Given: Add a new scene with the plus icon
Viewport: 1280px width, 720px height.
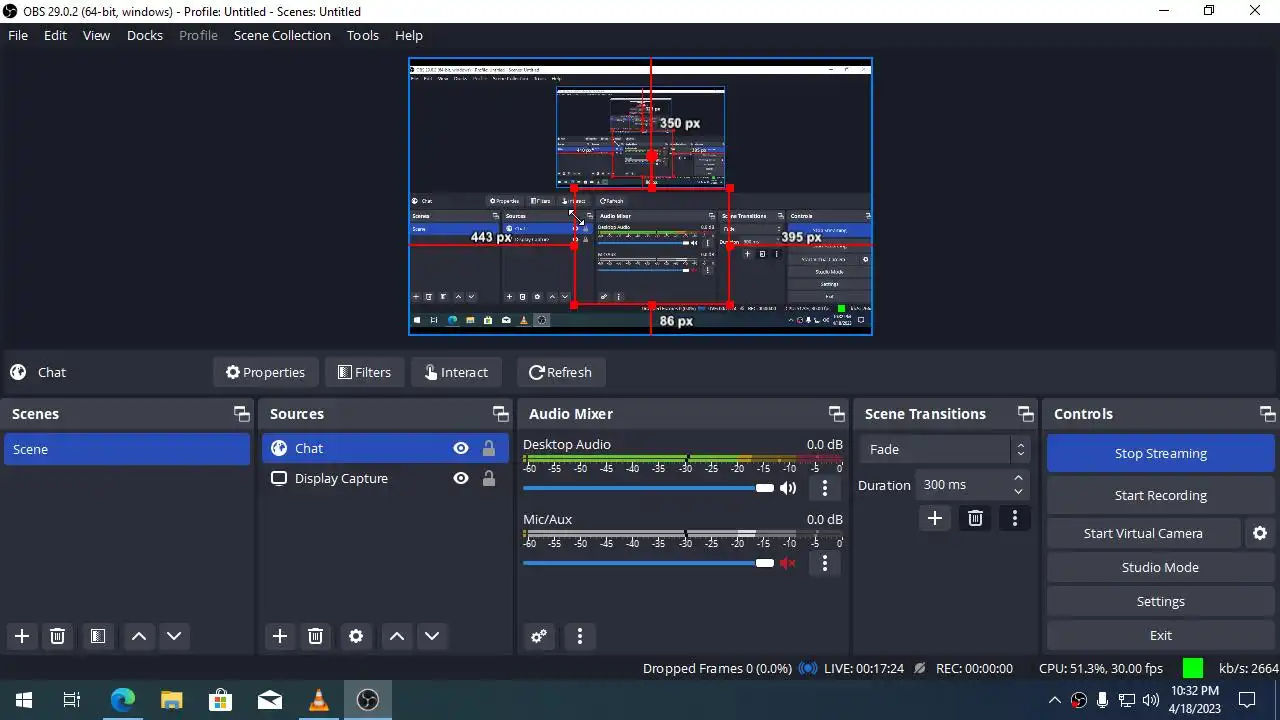Looking at the screenshot, I should 22,636.
